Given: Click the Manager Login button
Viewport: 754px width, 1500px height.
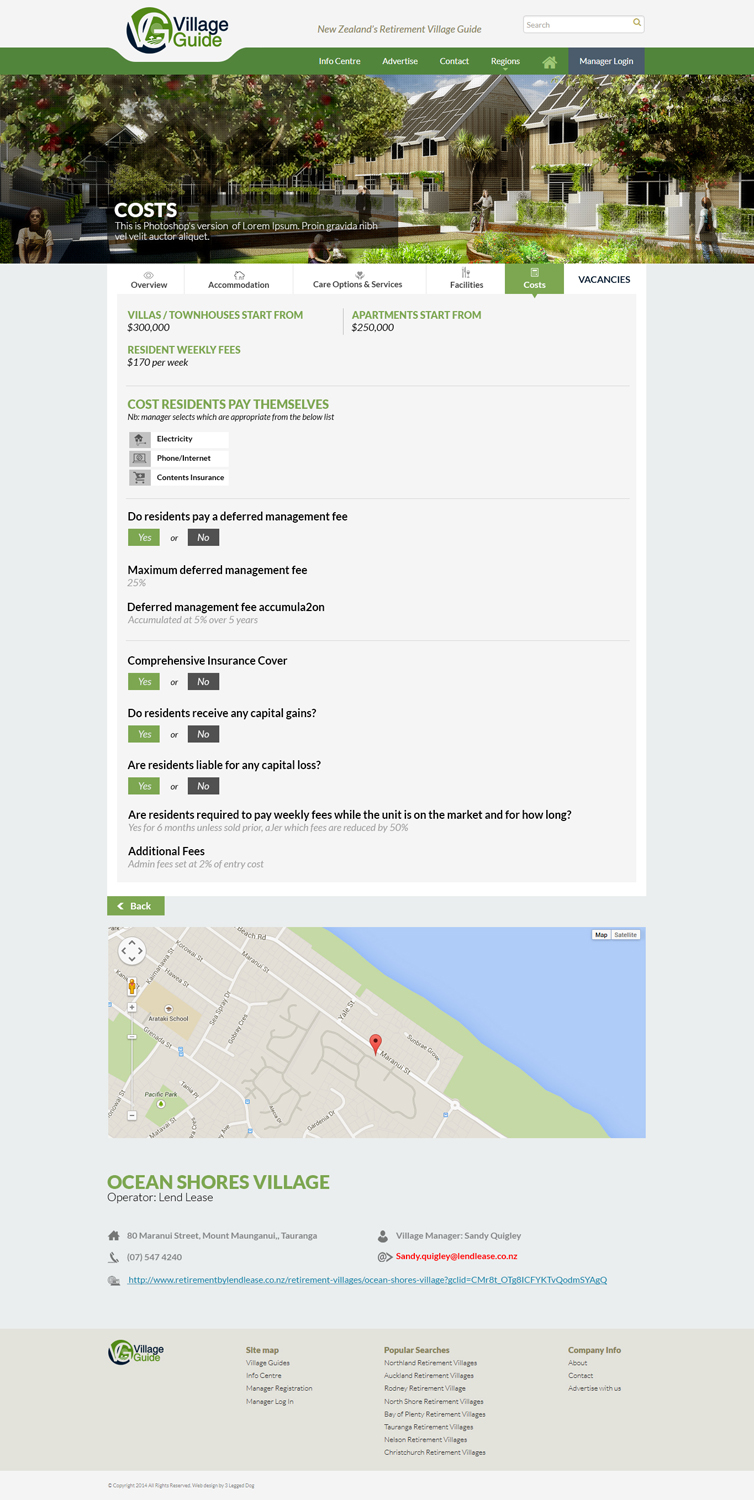Looking at the screenshot, I should [606, 61].
